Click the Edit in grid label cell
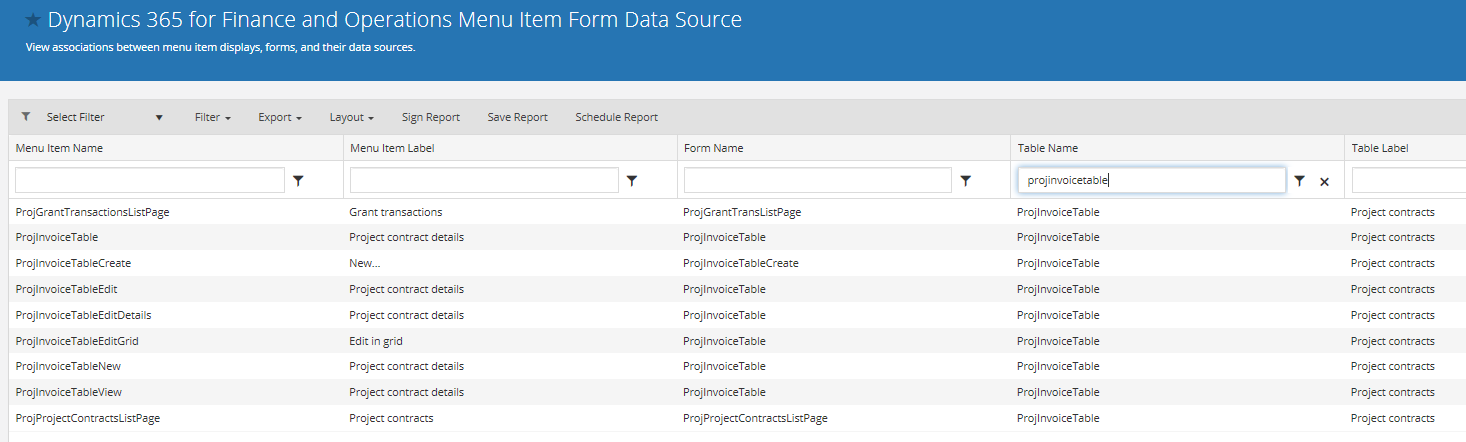 coord(376,341)
